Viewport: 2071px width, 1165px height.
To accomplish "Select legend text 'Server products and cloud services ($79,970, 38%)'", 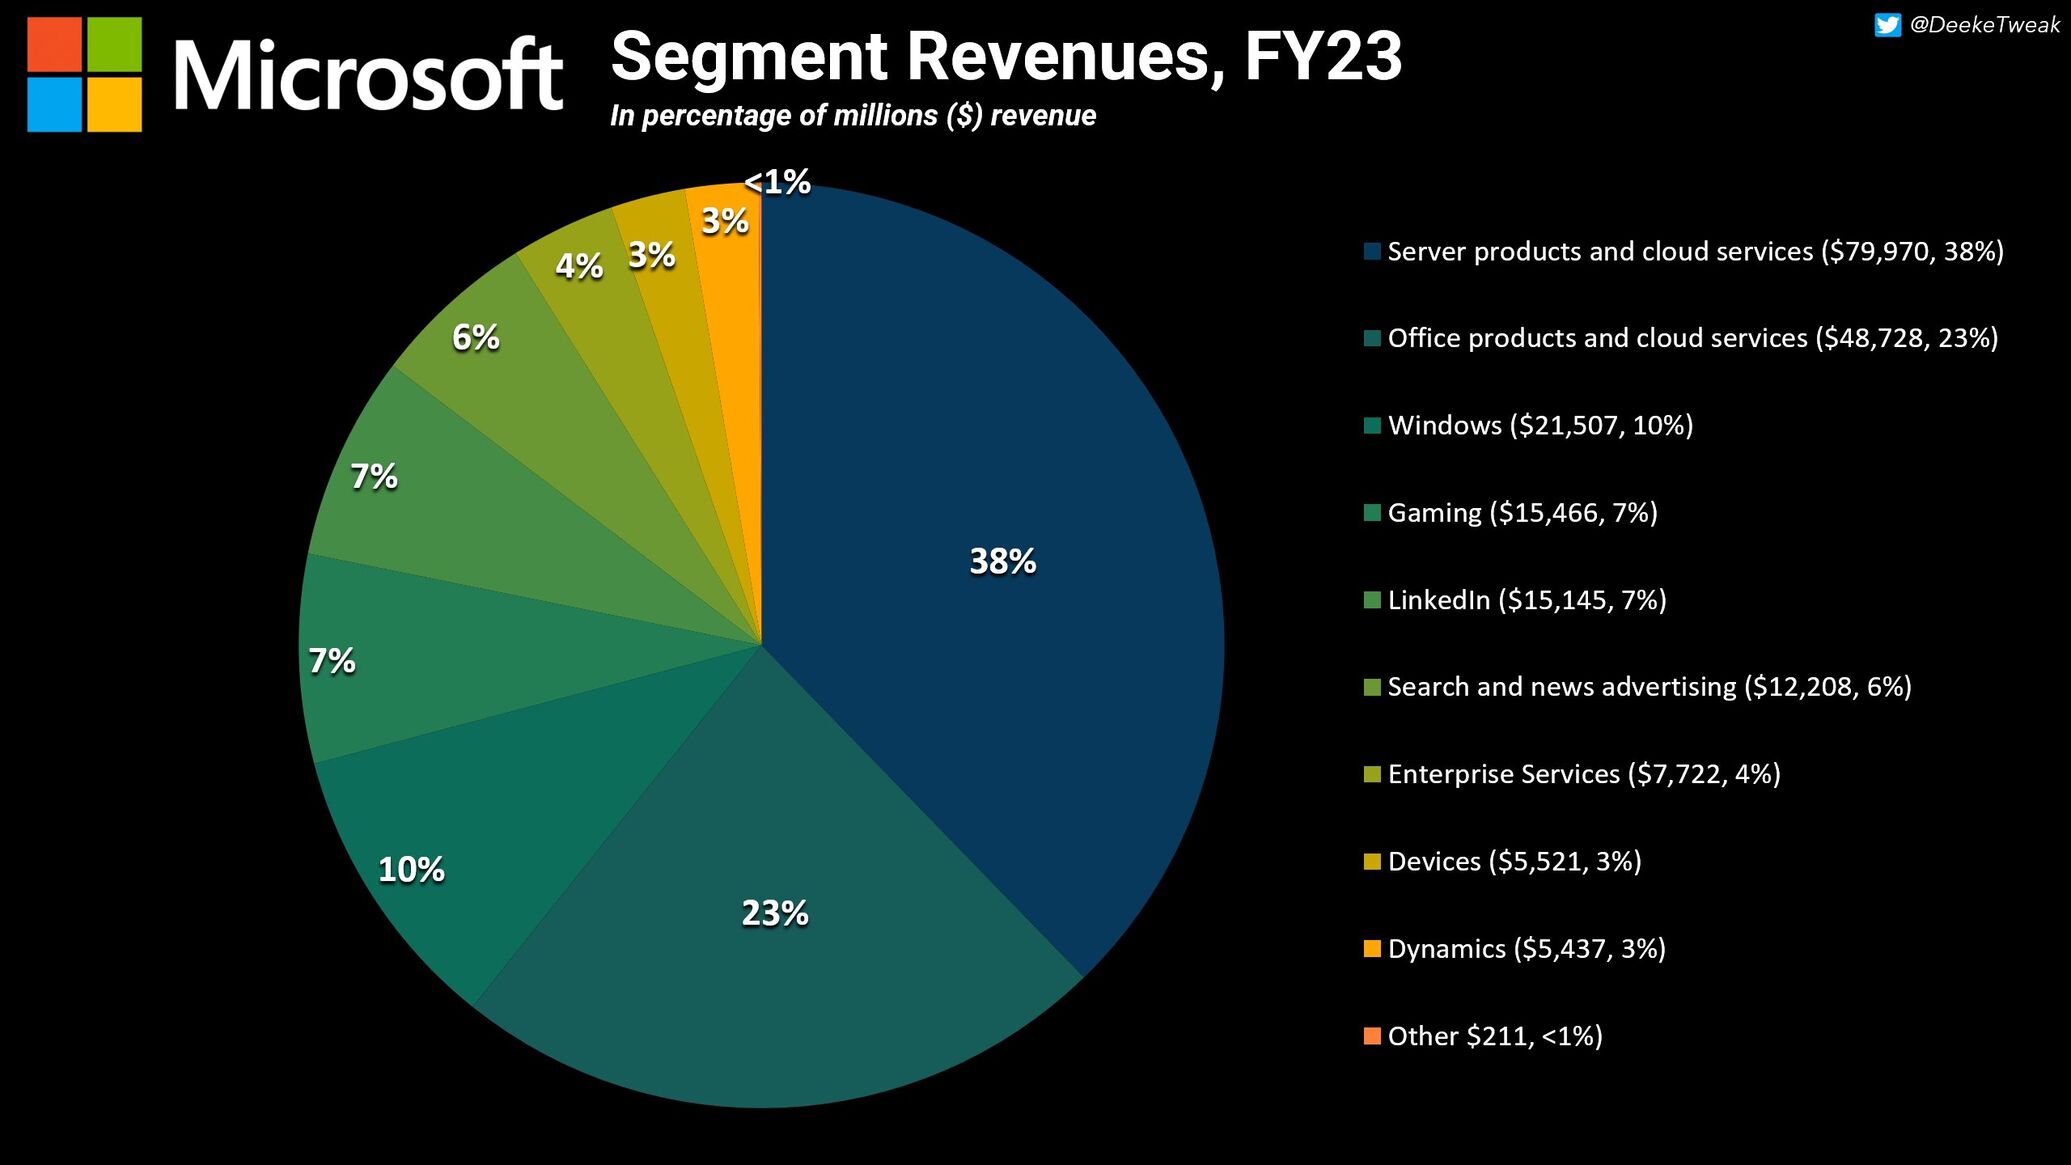I will pyautogui.click(x=1696, y=251).
